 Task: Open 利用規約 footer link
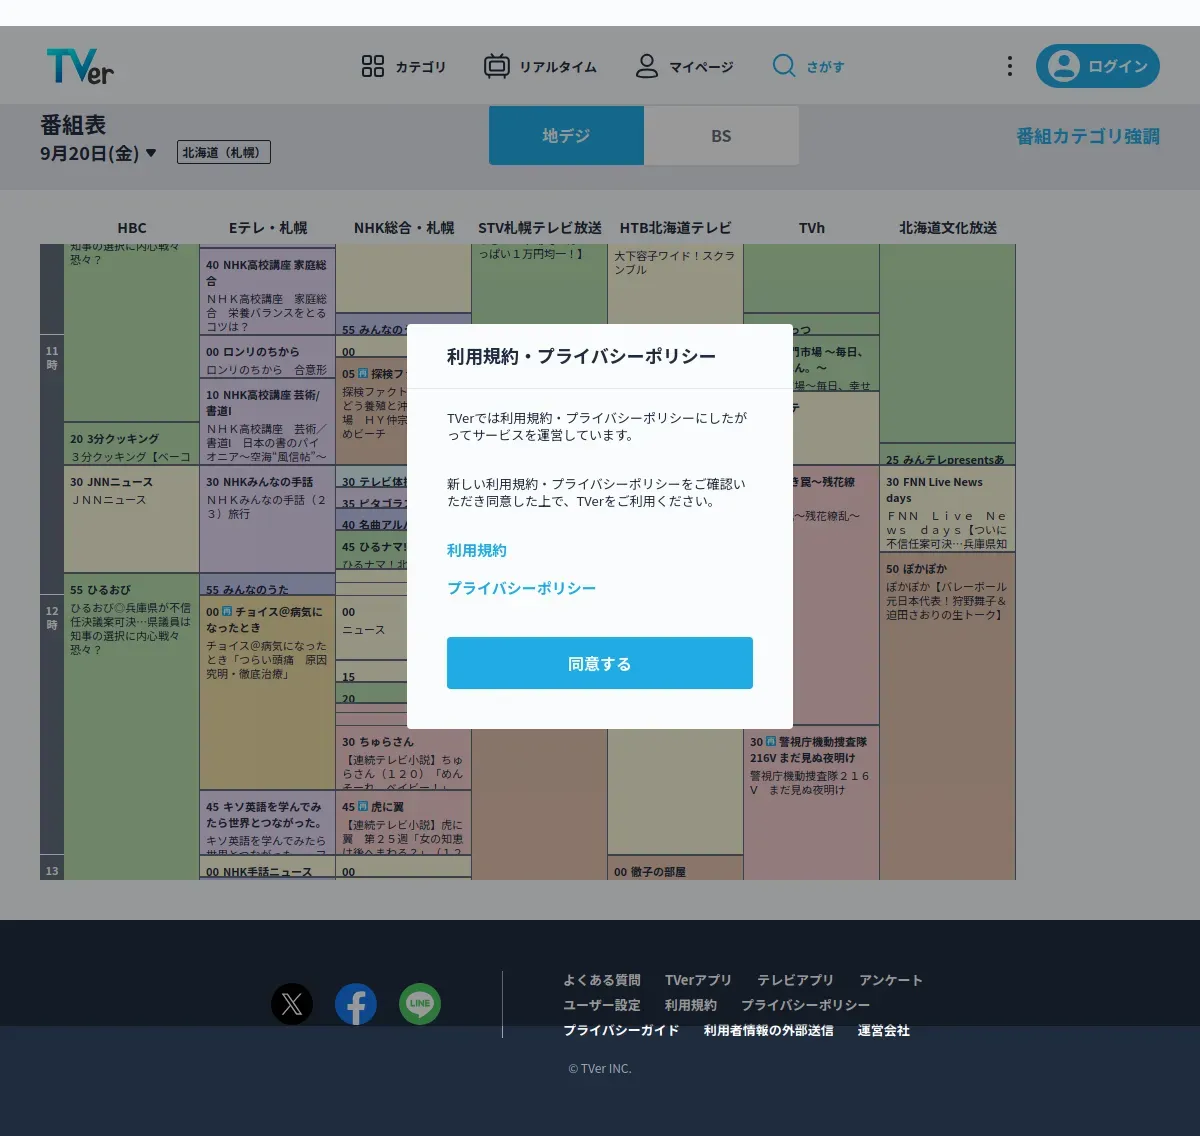691,1005
